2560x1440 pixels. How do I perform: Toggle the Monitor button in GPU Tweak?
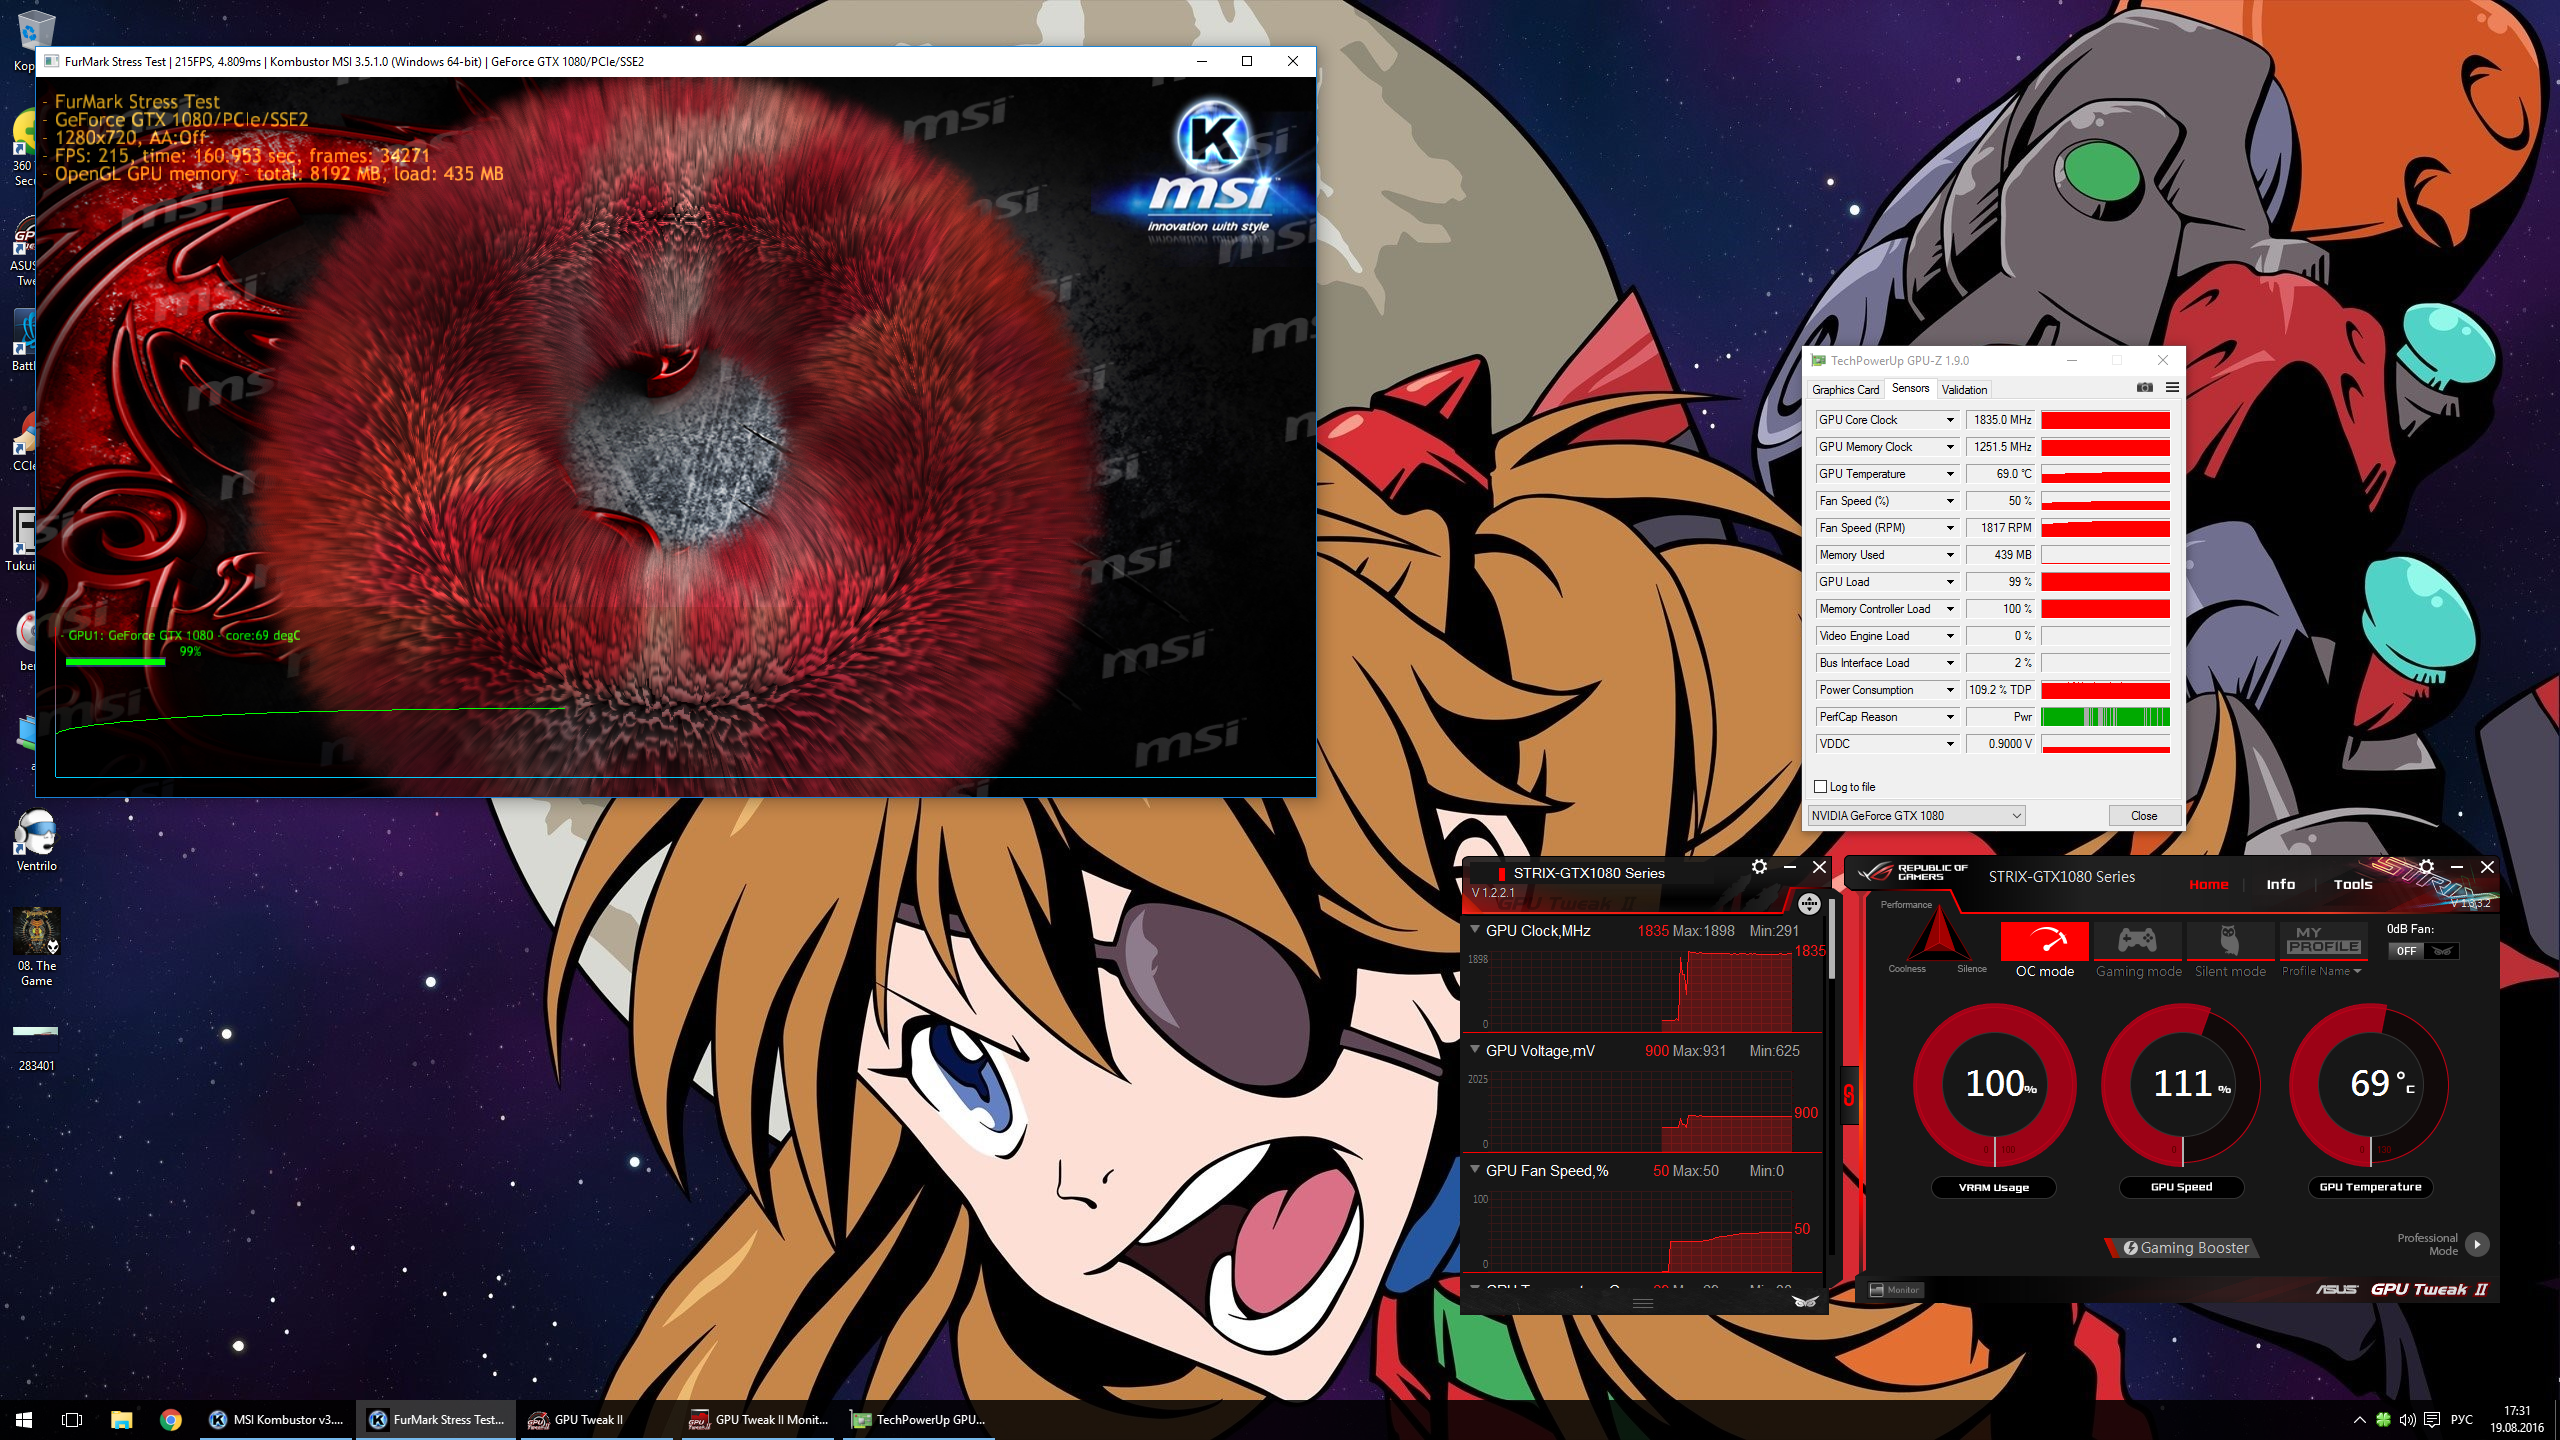(1894, 1290)
